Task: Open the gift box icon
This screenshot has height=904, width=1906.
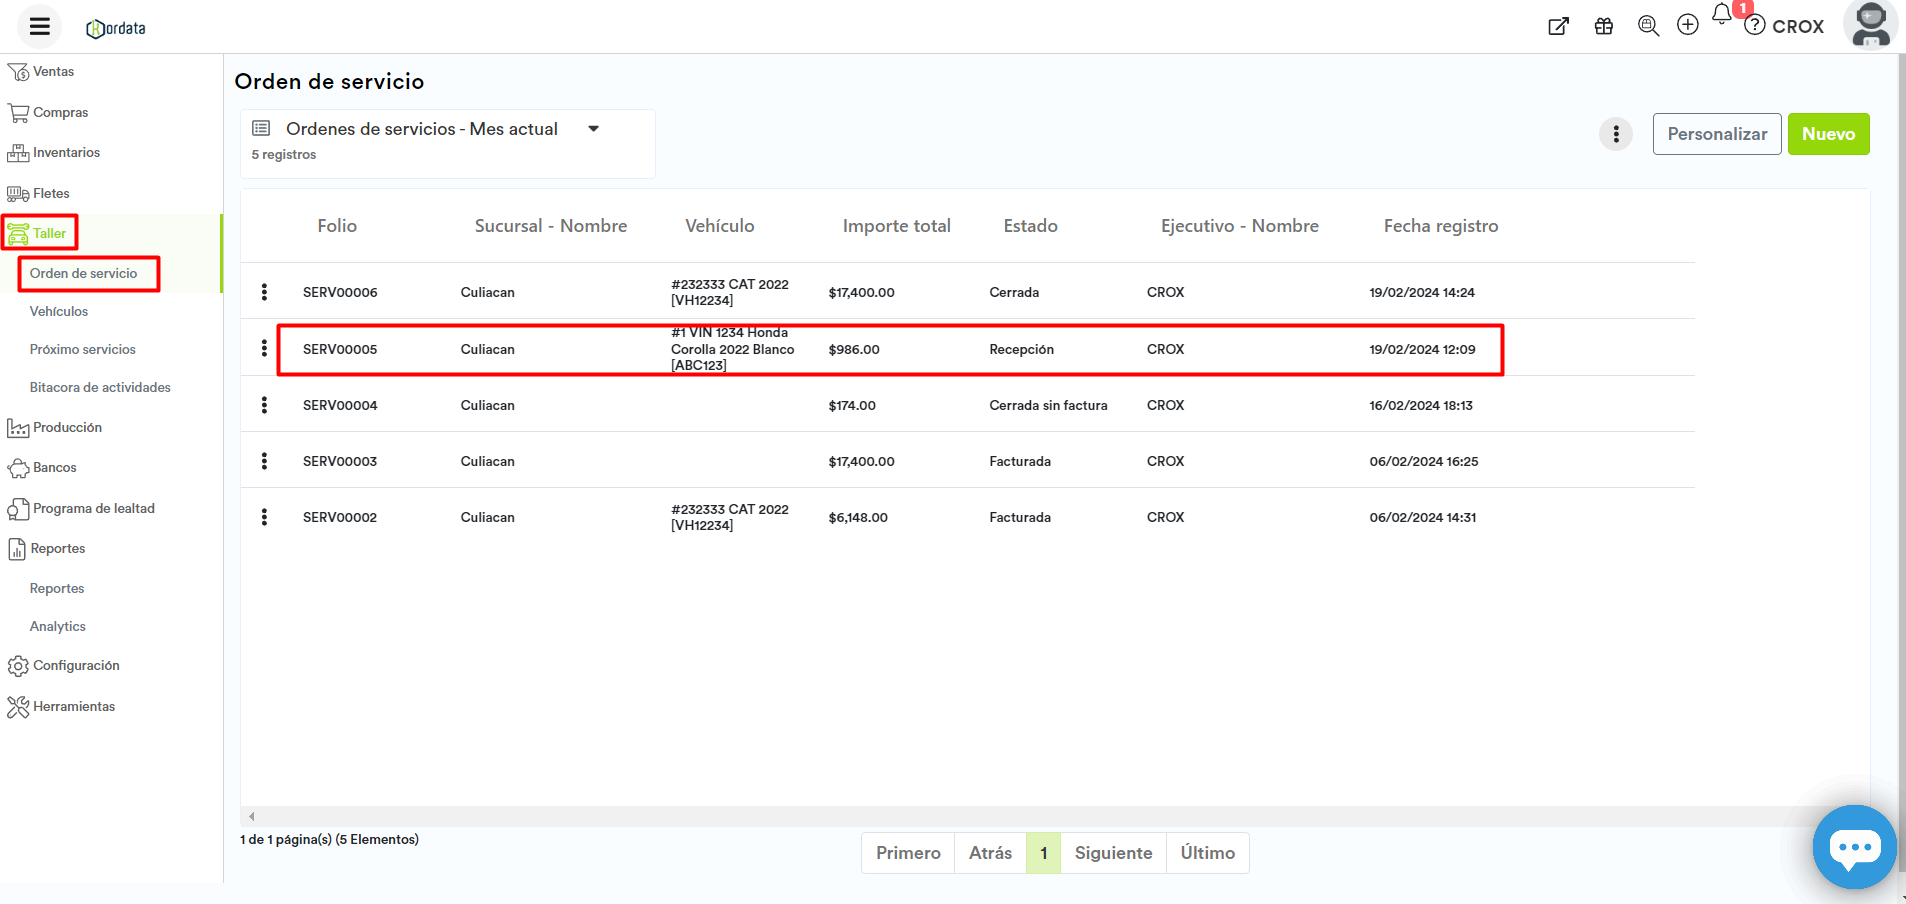Action: tap(1604, 27)
